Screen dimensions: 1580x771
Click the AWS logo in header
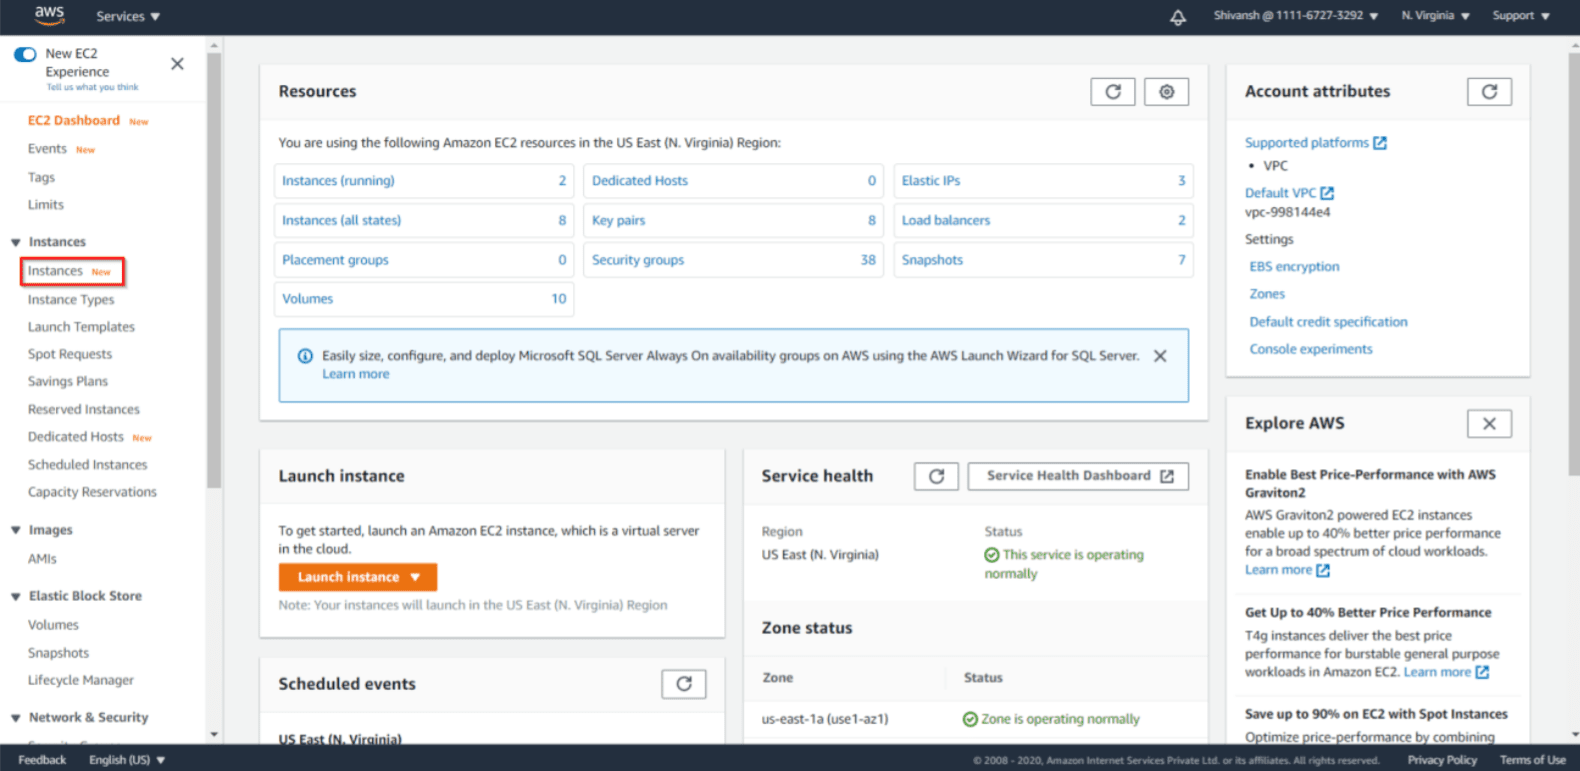(49, 15)
